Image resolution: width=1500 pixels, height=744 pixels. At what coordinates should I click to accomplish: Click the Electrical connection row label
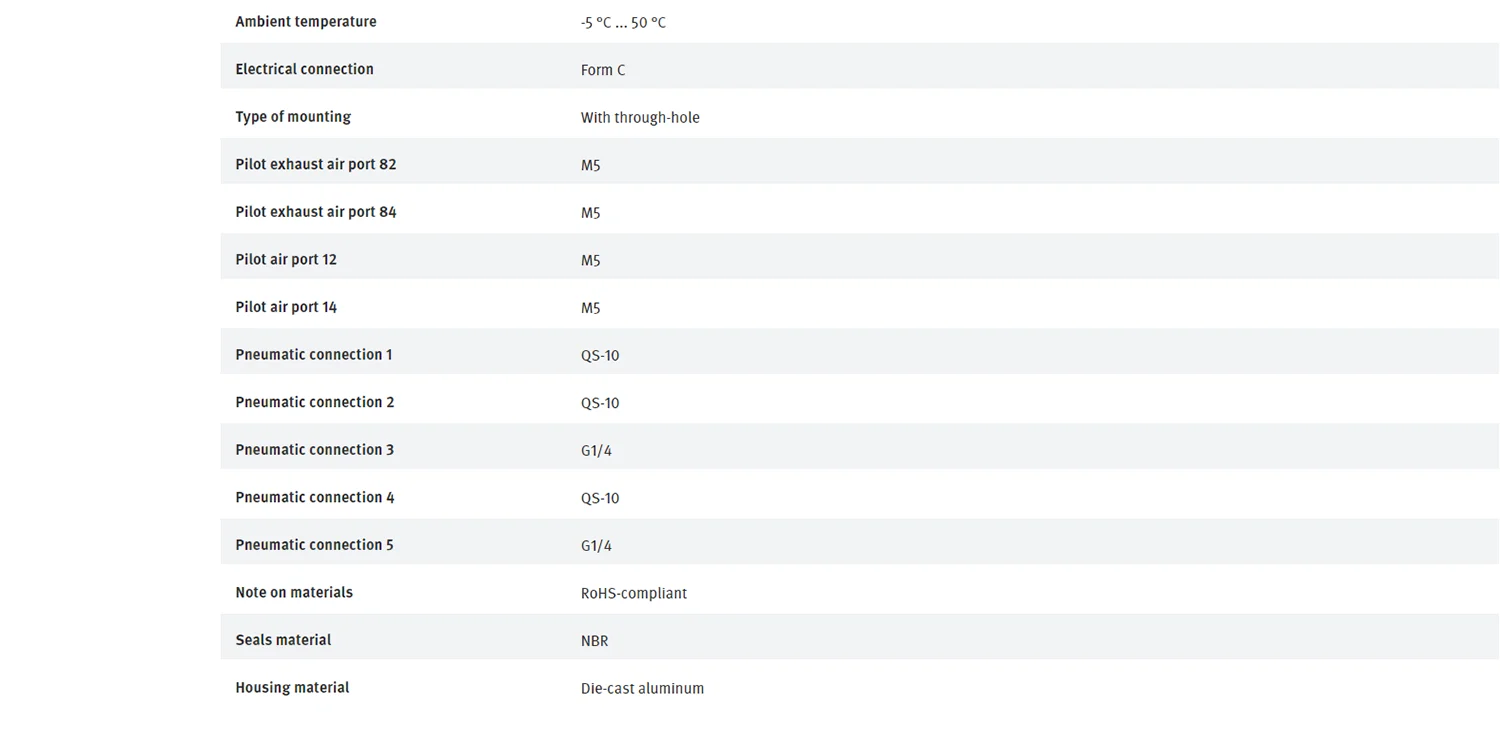point(304,69)
